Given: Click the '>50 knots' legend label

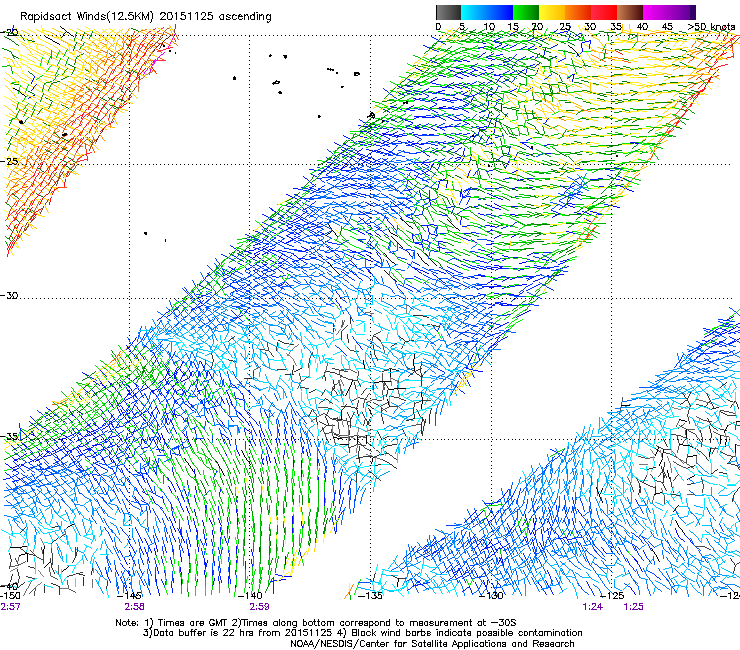Looking at the screenshot, I should [711, 26].
